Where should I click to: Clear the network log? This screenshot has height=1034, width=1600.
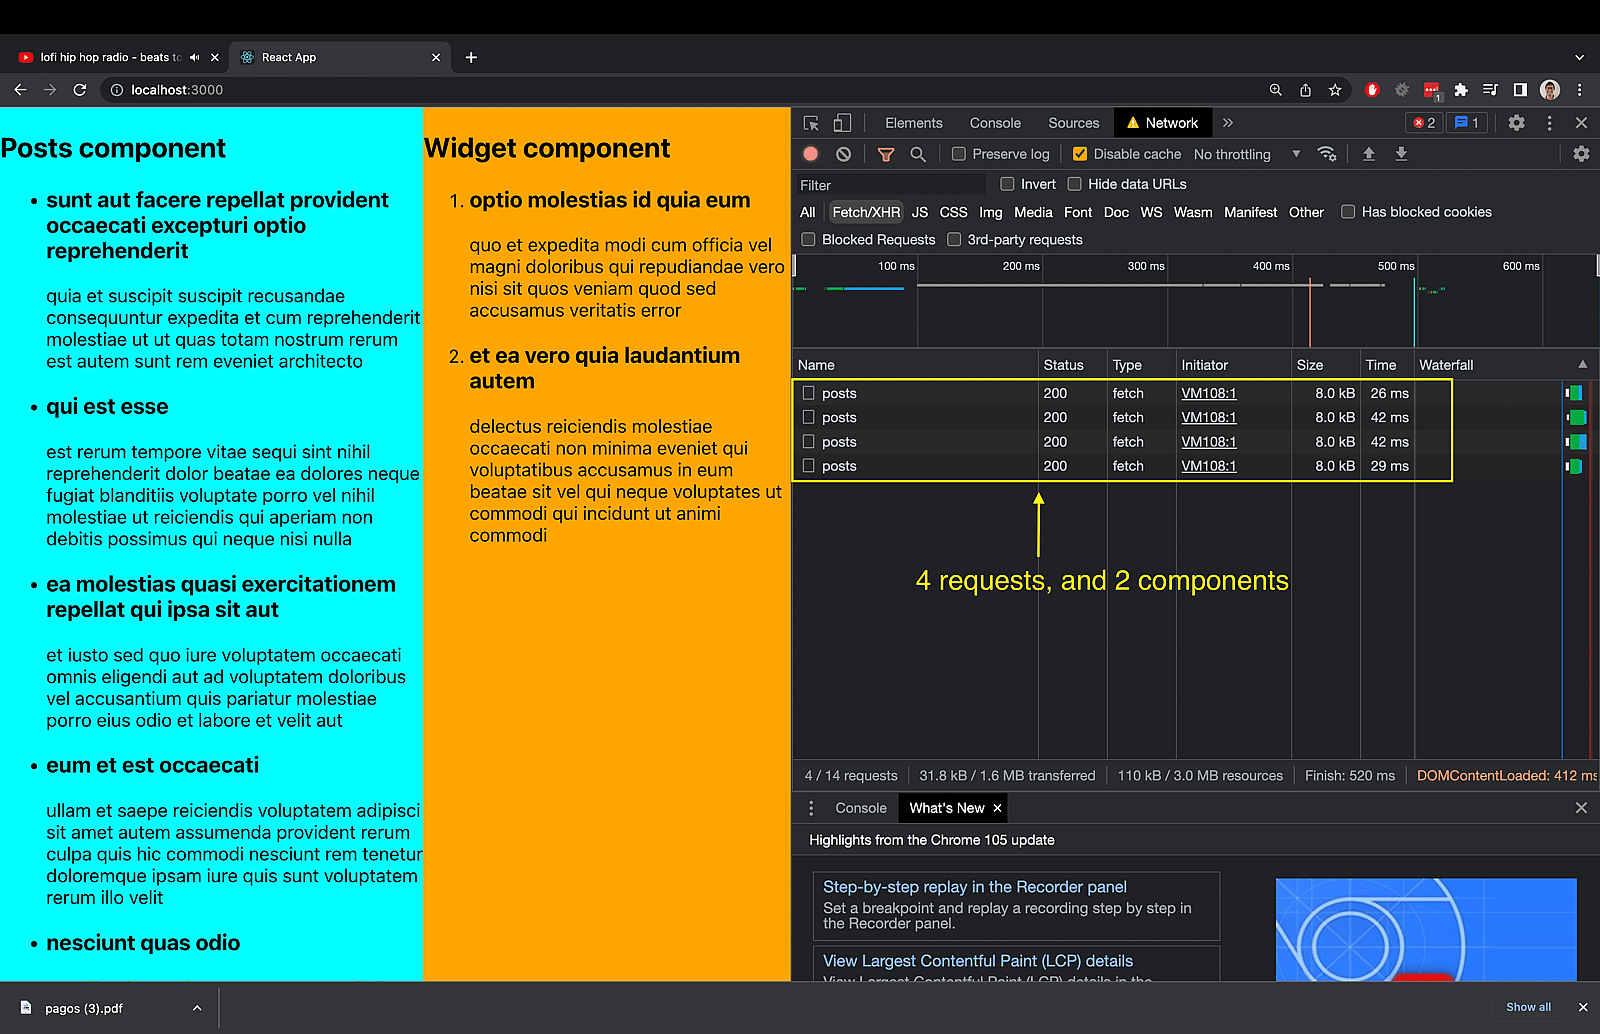pyautogui.click(x=843, y=153)
